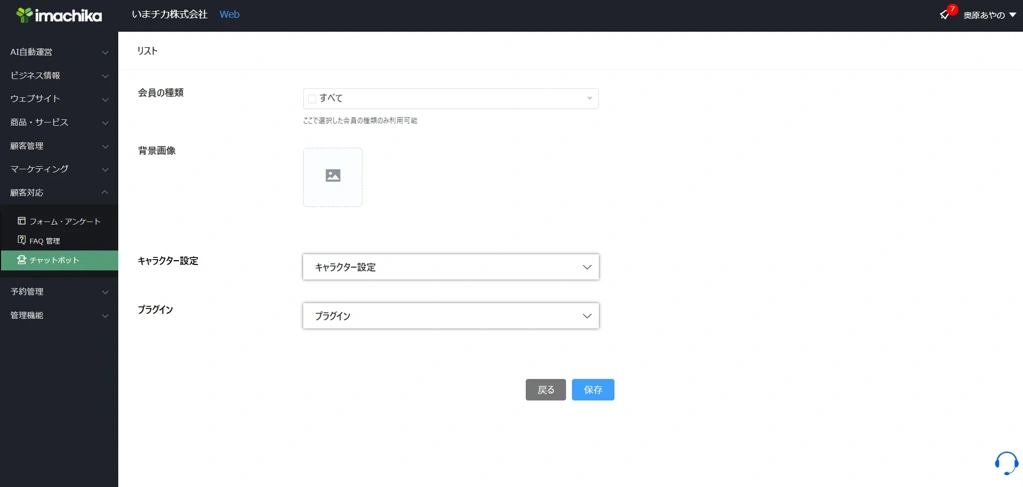The height and width of the screenshot is (487, 1023).
Task: Open the キャラクター設定 dropdown
Action: [451, 267]
